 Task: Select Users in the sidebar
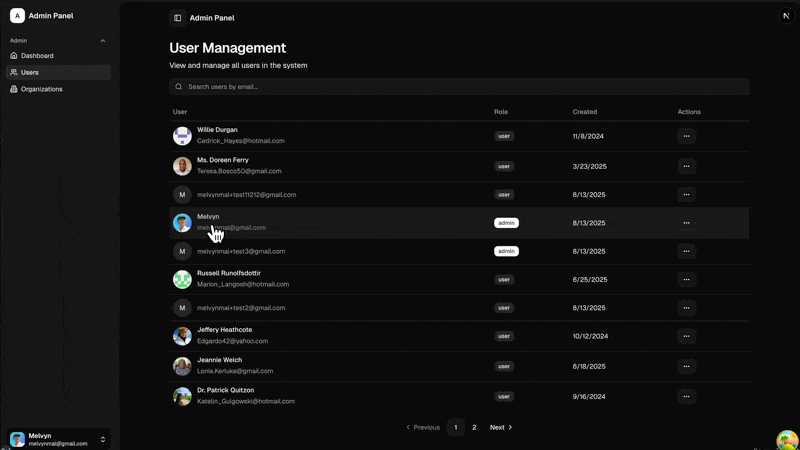point(30,72)
